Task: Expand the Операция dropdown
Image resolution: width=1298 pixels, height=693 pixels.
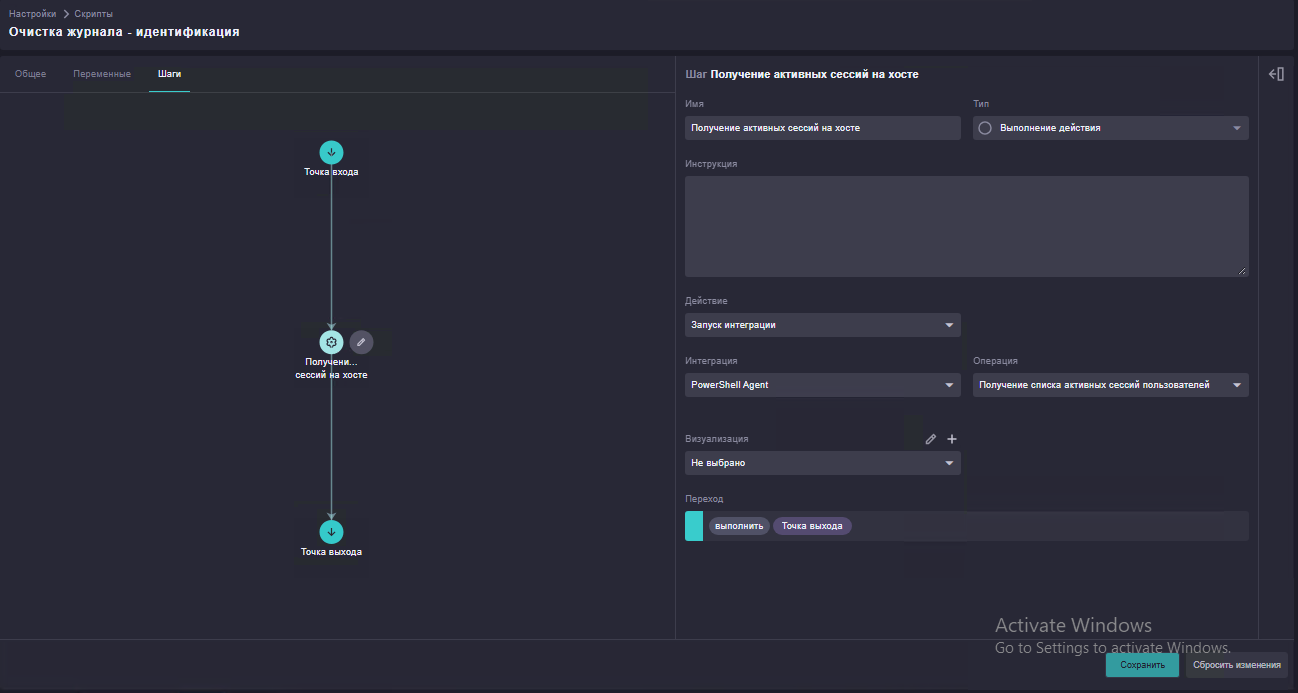Action: [x=1110, y=385]
